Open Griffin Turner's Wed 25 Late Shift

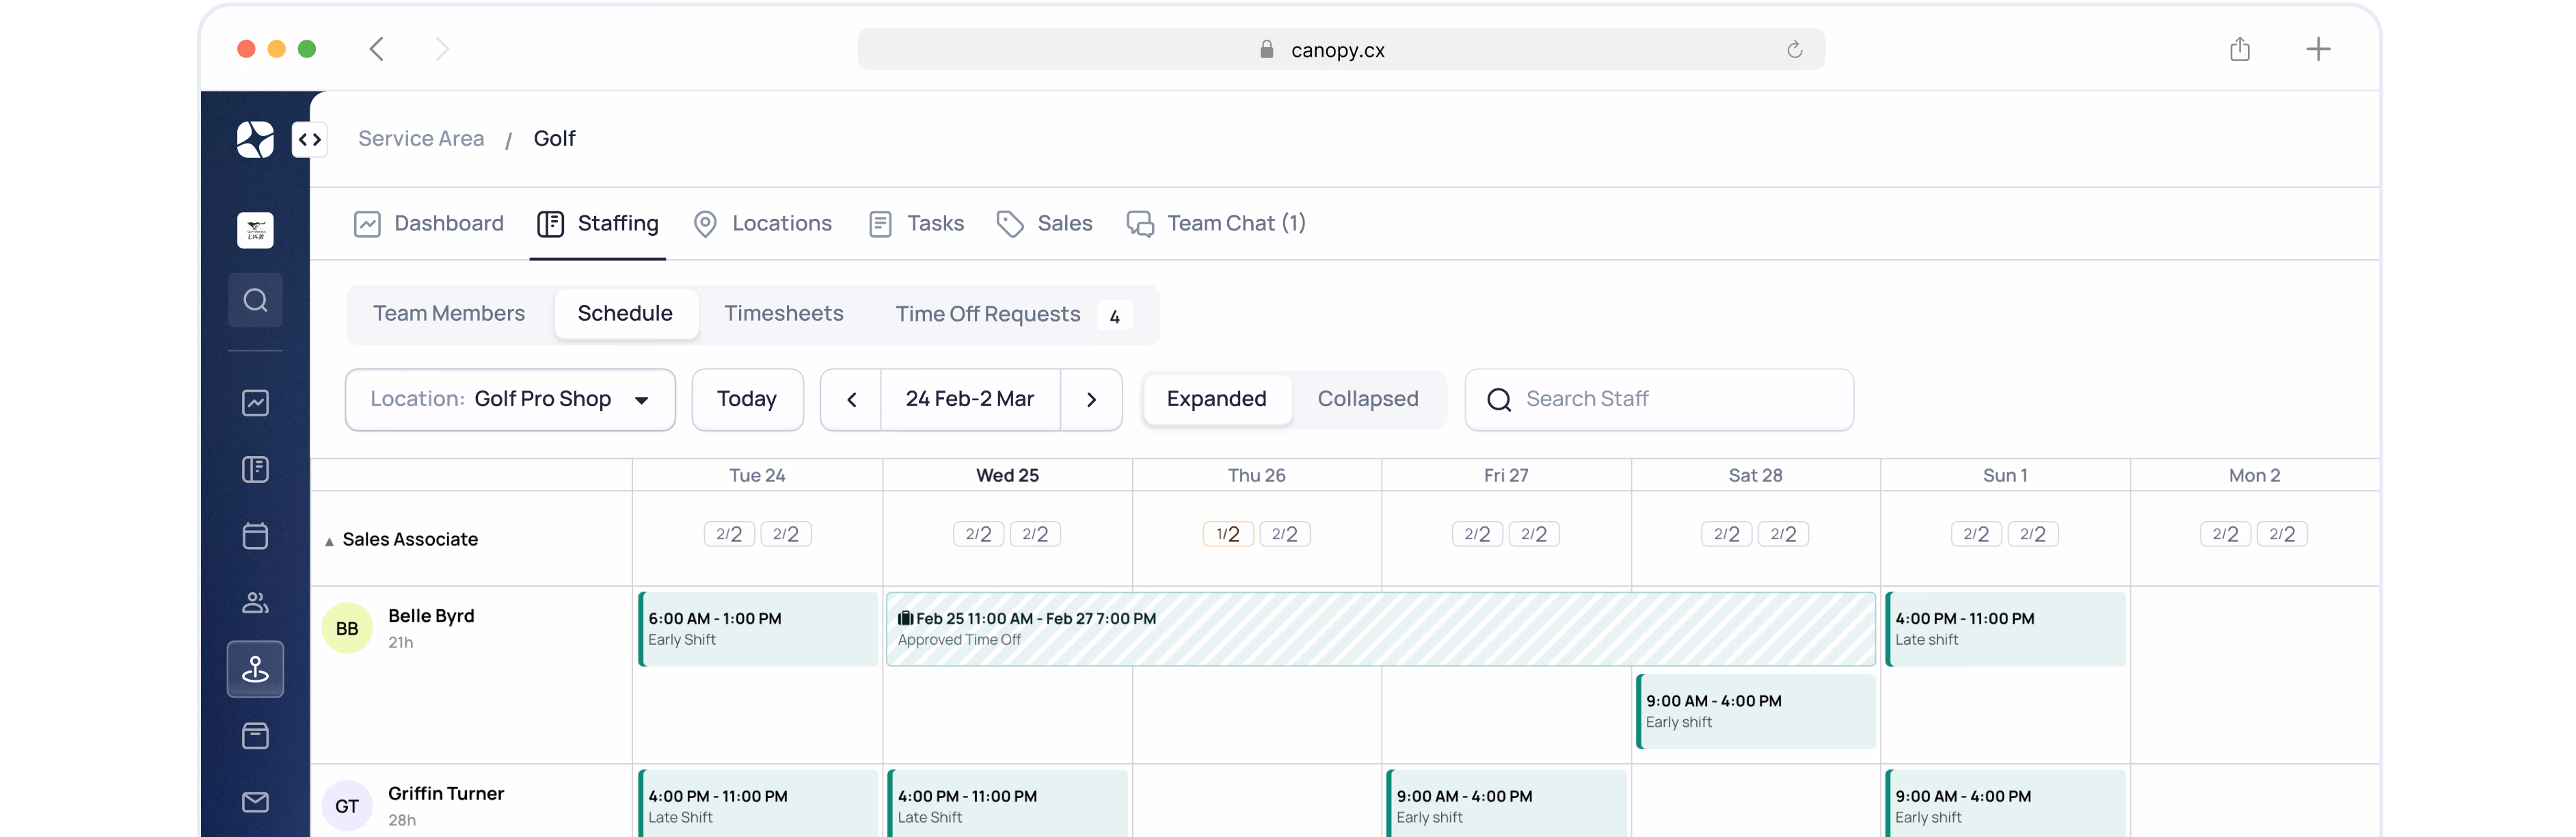click(1007, 803)
